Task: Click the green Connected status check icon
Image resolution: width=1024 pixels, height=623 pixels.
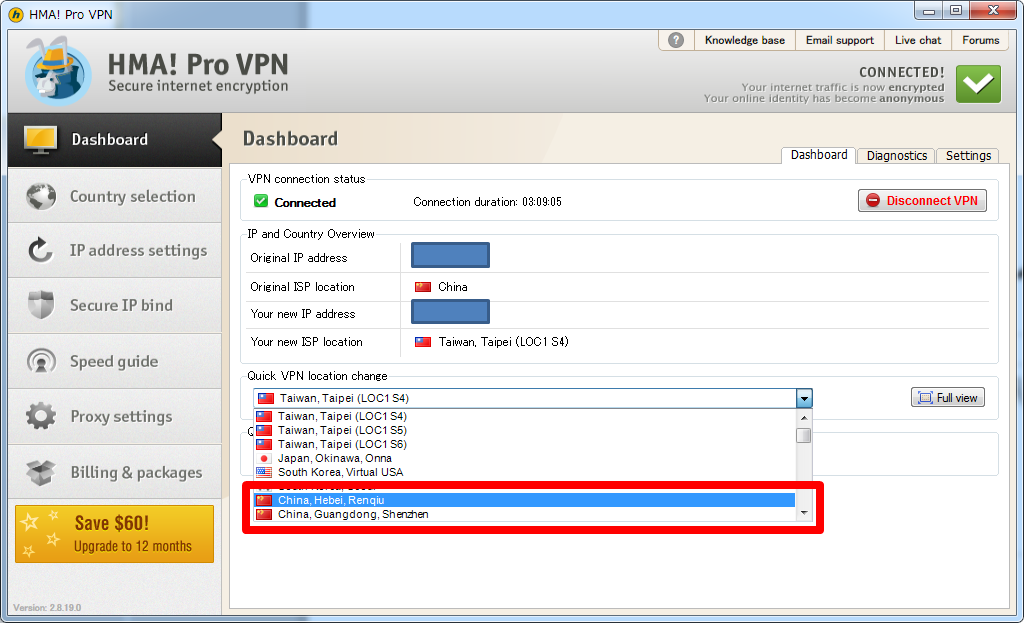Action: [261, 201]
